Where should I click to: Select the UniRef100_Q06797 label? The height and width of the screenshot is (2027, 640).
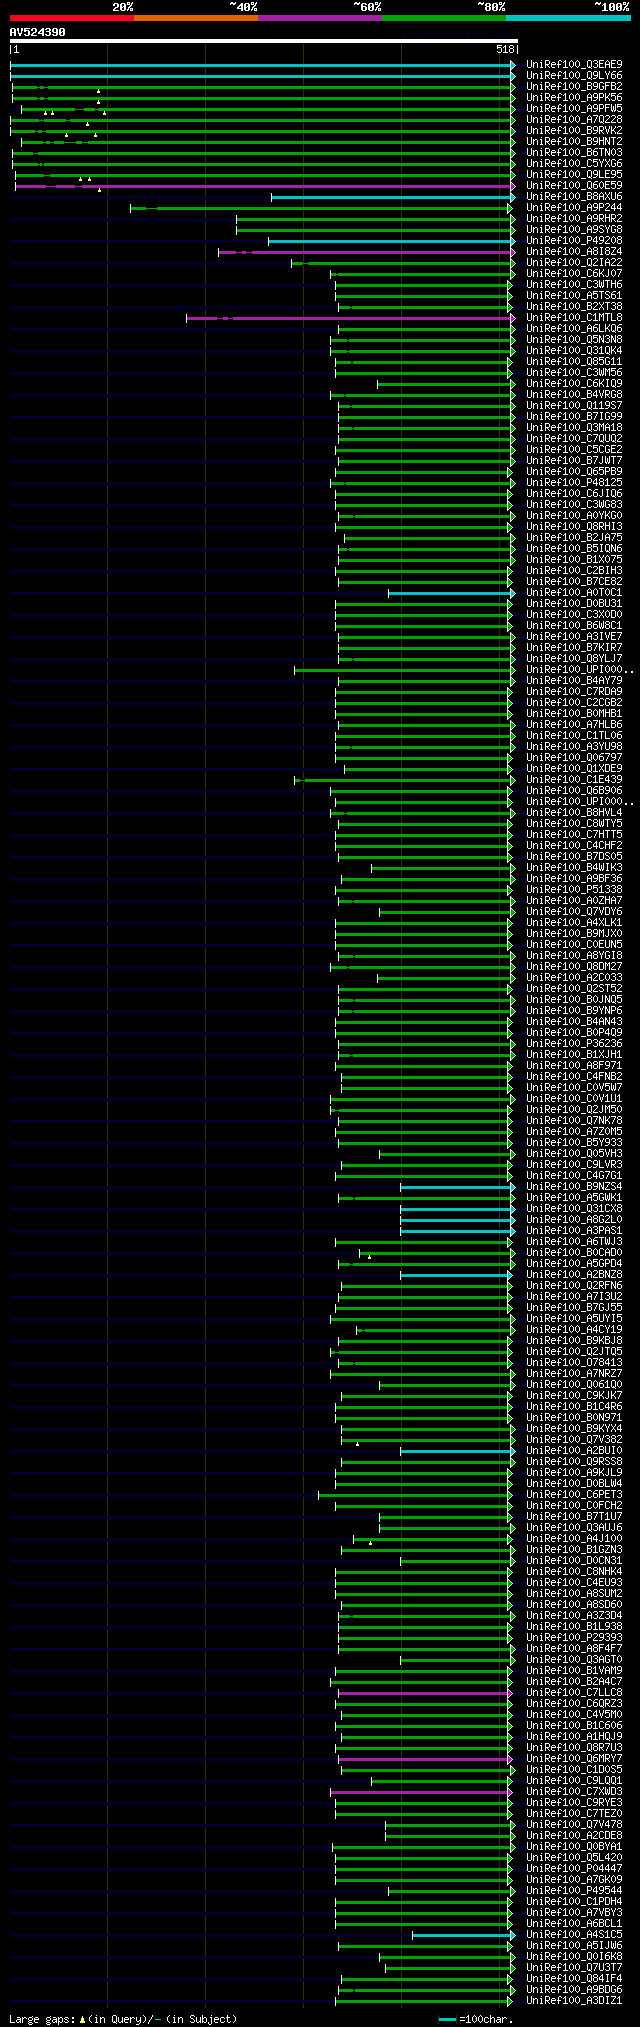[x=574, y=758]
